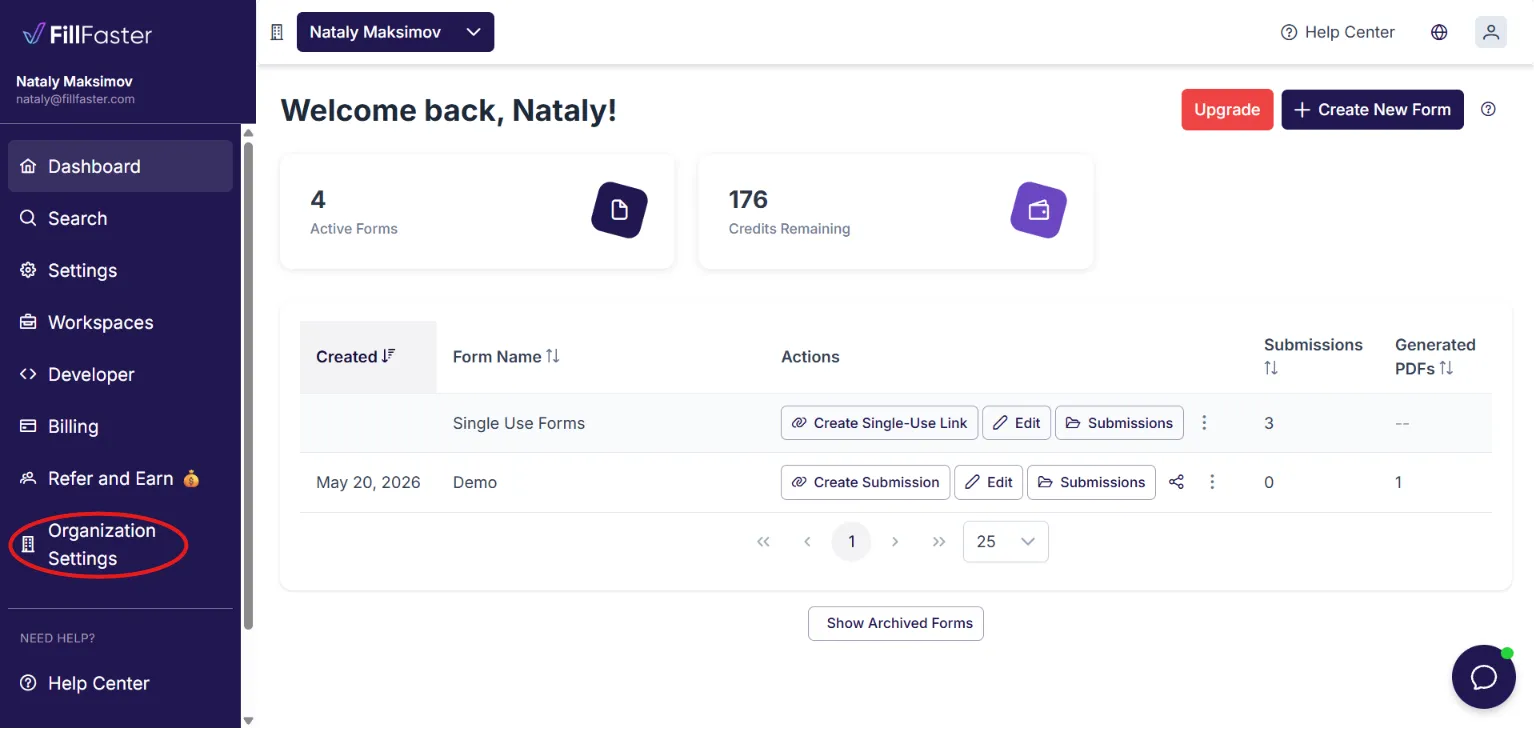Click the 4 Active Forms card
The width and height of the screenshot is (1534, 729).
[477, 211]
